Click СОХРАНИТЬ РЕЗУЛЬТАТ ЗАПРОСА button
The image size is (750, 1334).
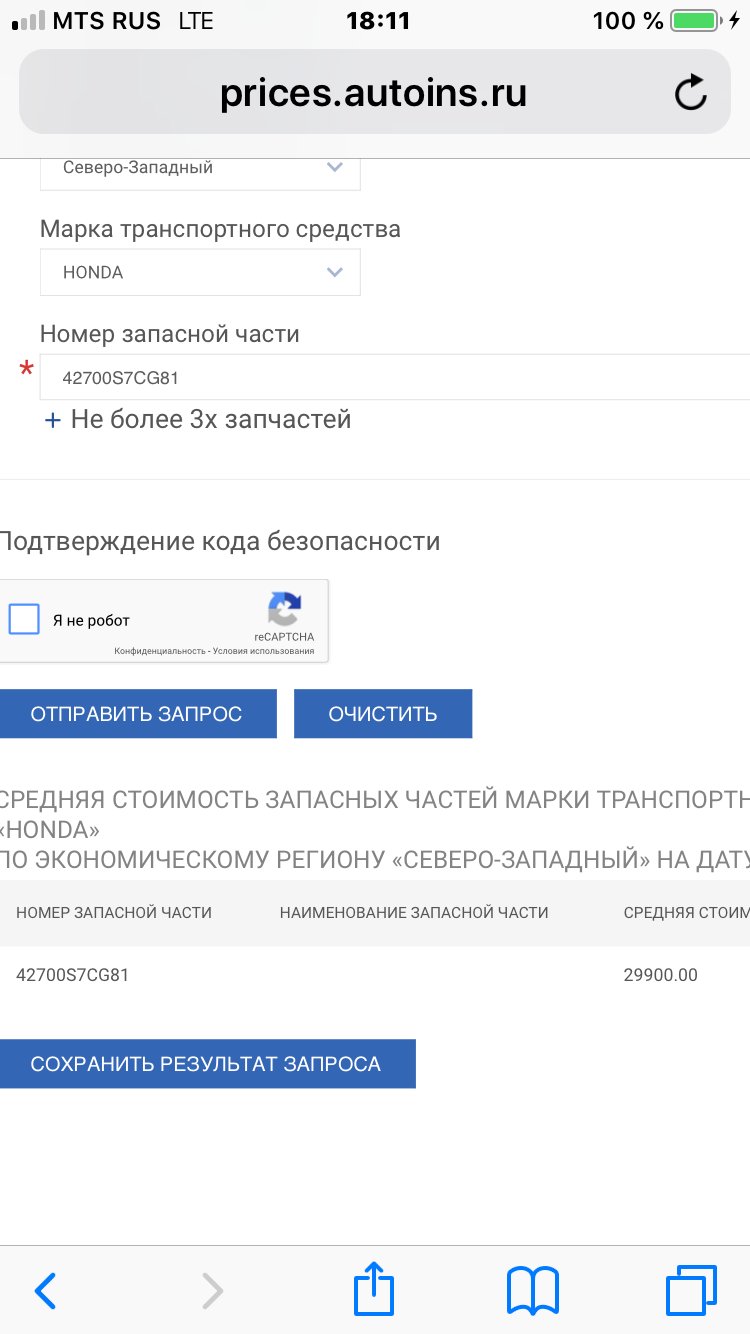point(206,1064)
